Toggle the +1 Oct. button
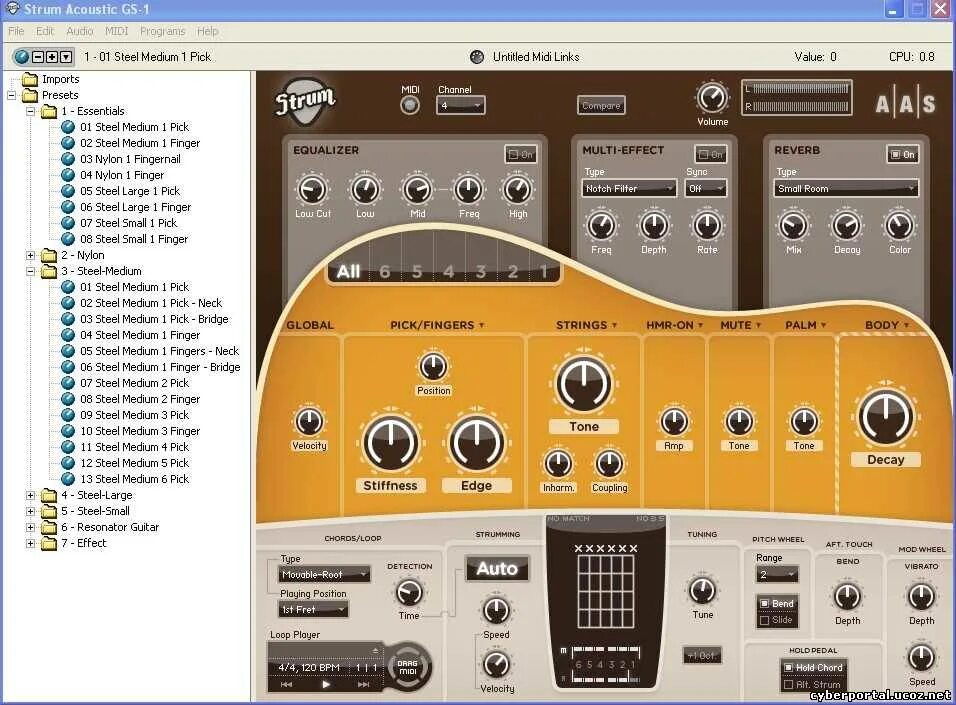Screen dimensions: 956x705 tap(702, 656)
